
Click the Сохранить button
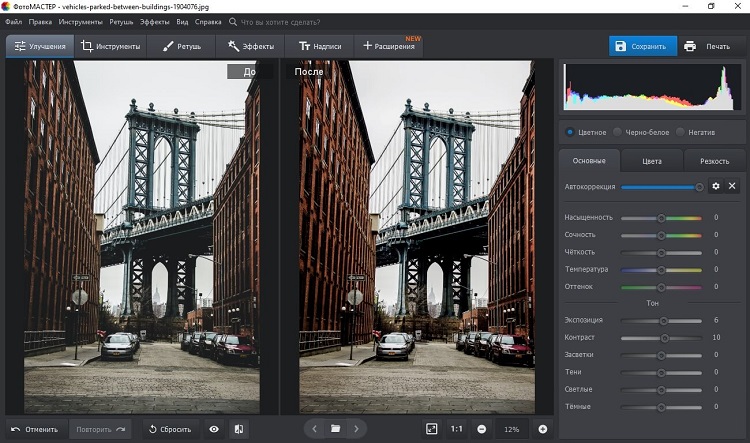click(642, 46)
